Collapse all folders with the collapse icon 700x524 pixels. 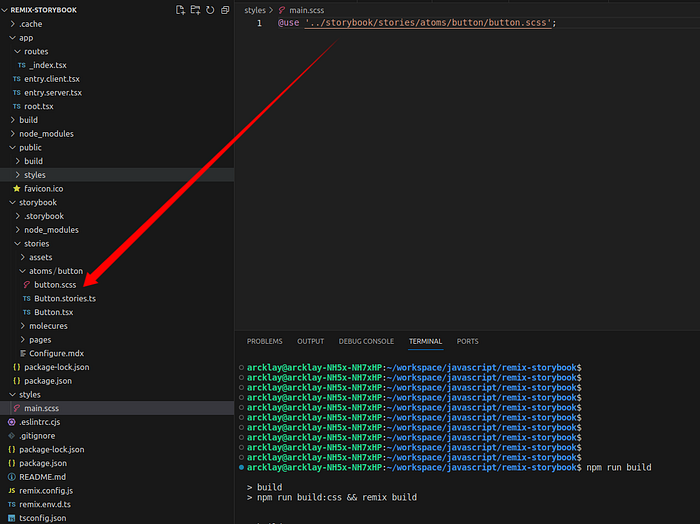tap(225, 10)
